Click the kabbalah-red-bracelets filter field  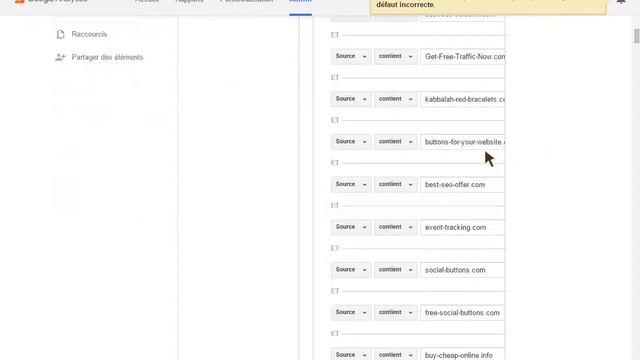(x=462, y=99)
